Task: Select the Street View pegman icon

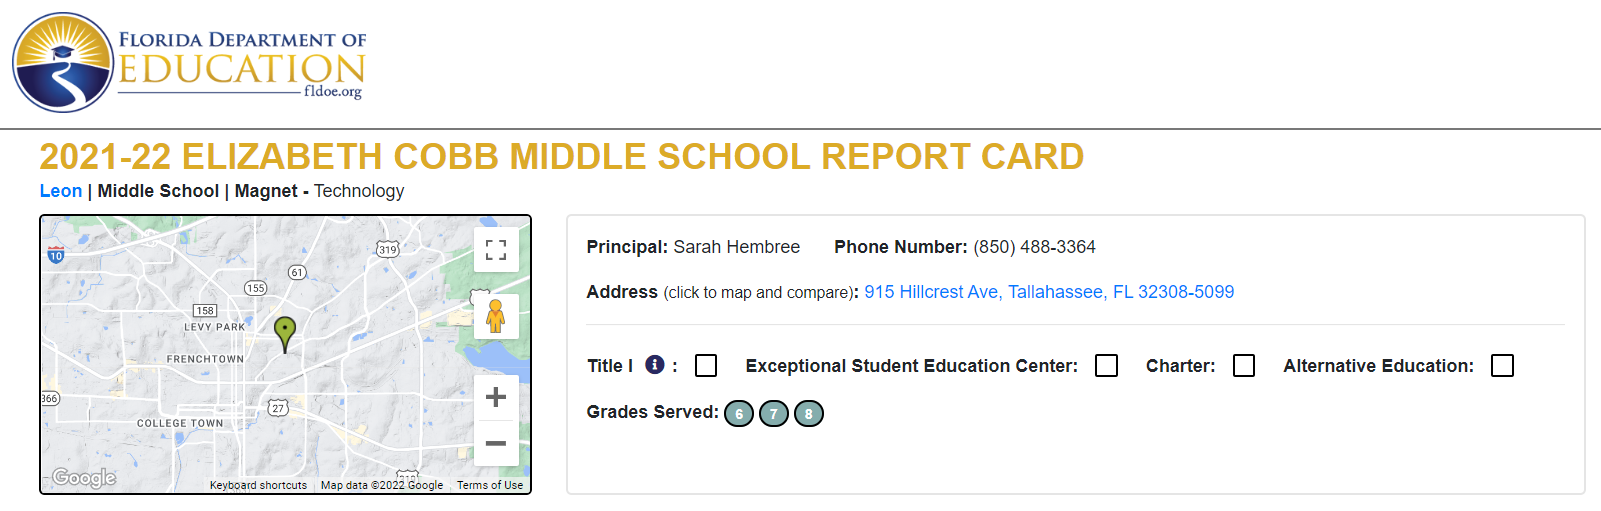Action: (x=496, y=316)
